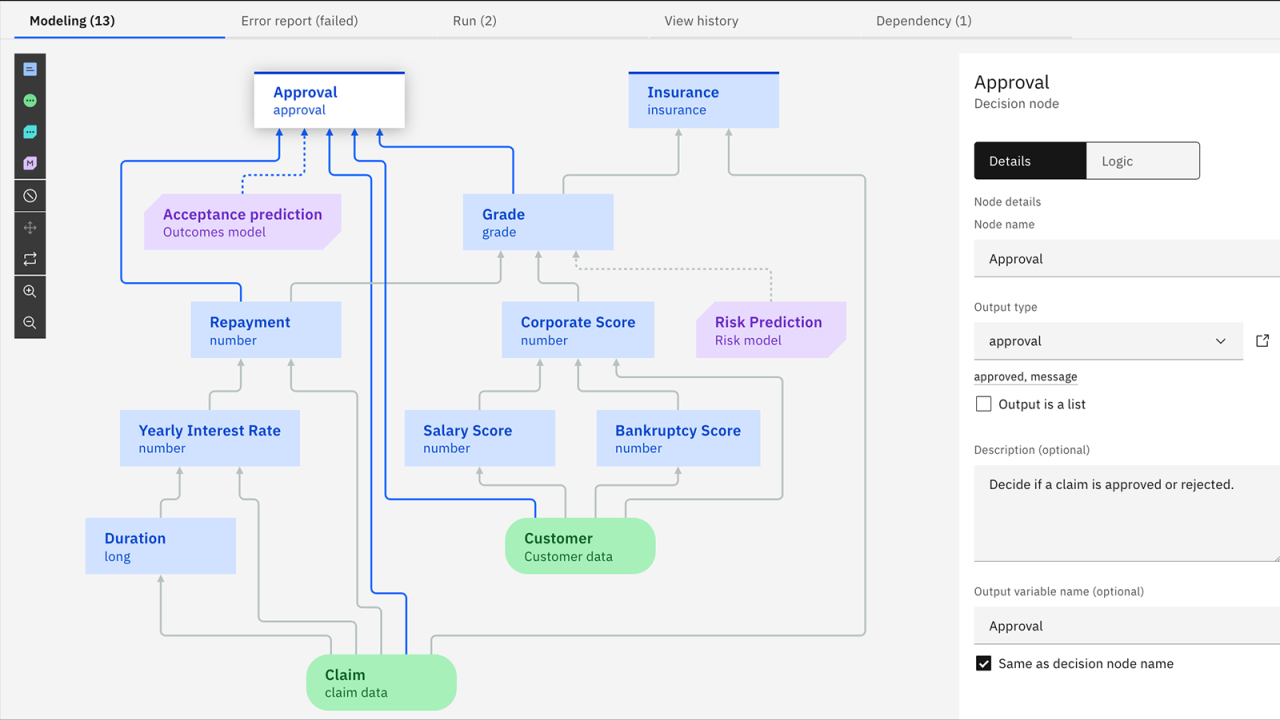Enable the Output is a list checkbox

pos(983,403)
